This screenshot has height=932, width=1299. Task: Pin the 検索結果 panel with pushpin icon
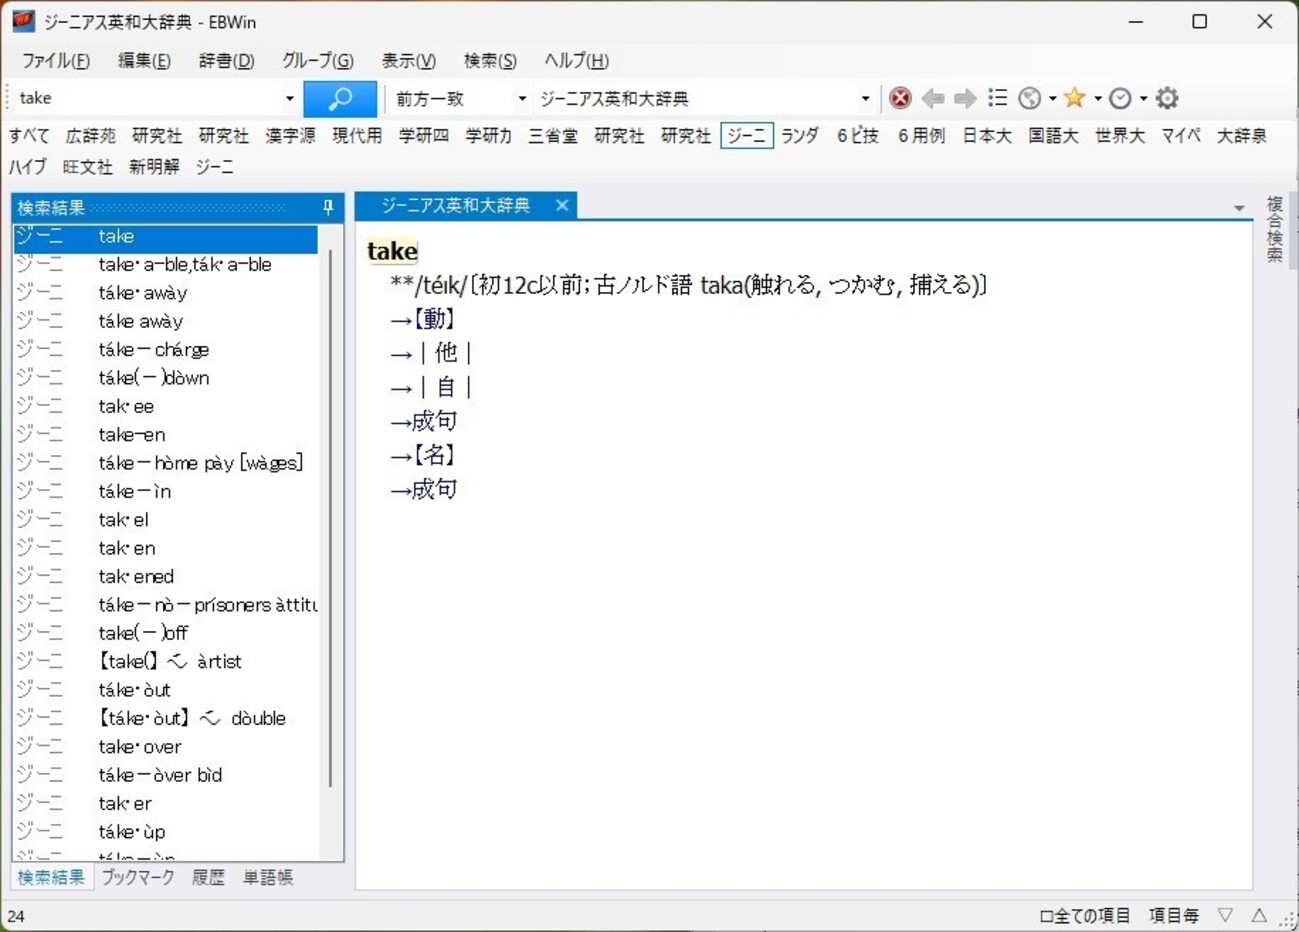328,207
